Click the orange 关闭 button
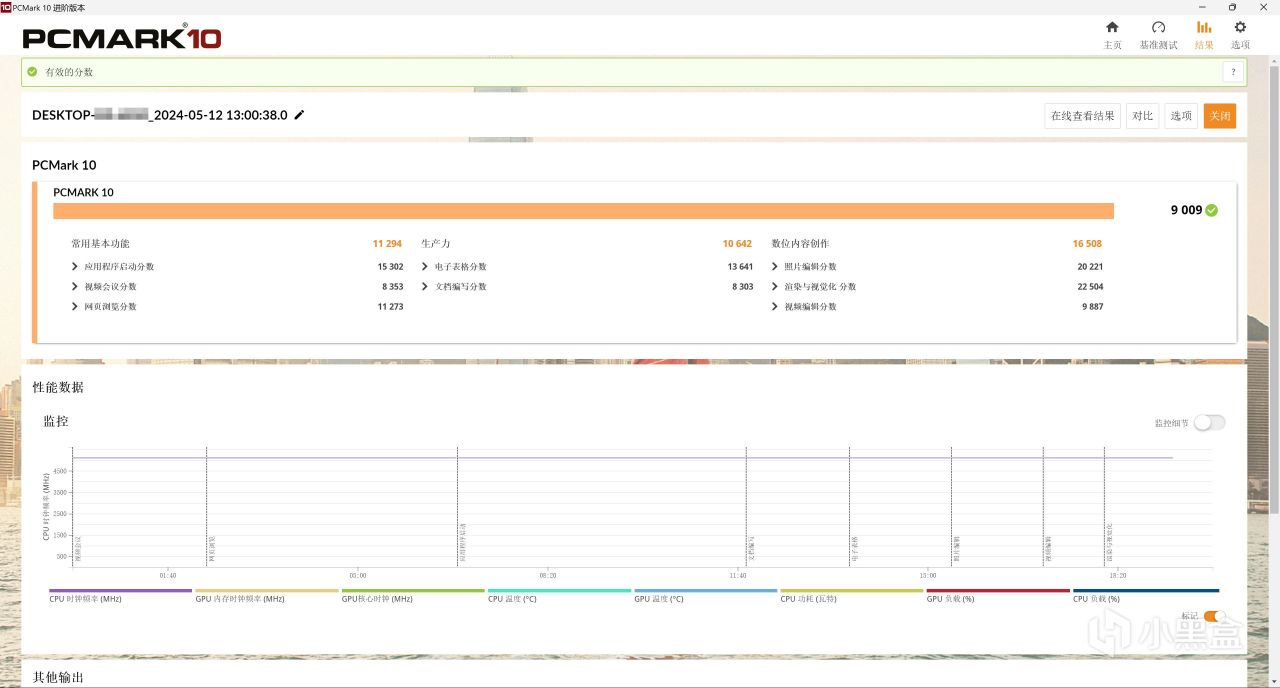The image size is (1280, 688). point(1220,116)
